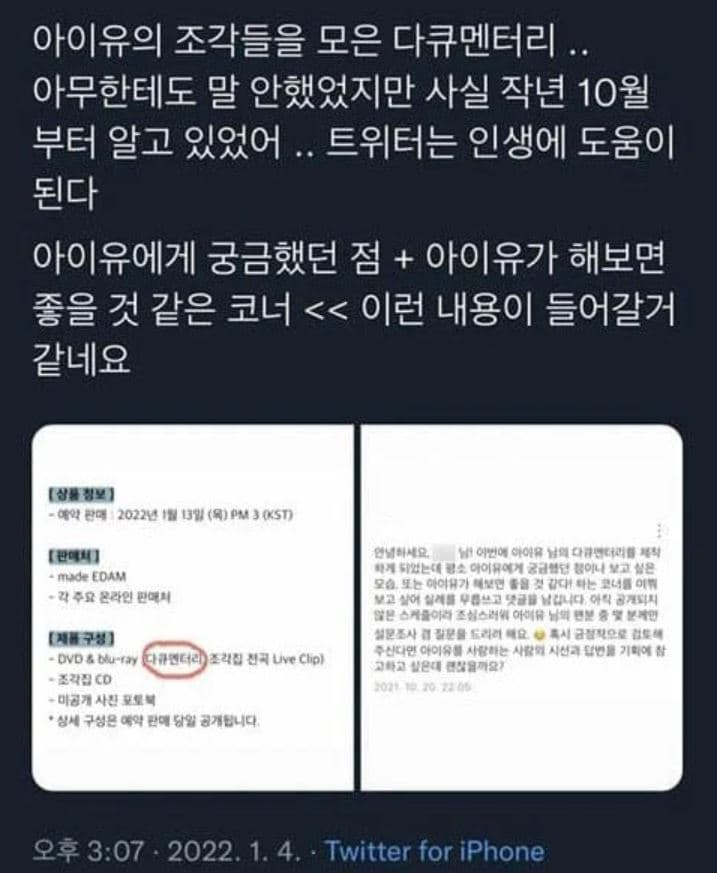Image resolution: width=717 pixels, height=873 pixels.
Task: Click the red-circled 다큐멘터리 word
Action: 175,659
